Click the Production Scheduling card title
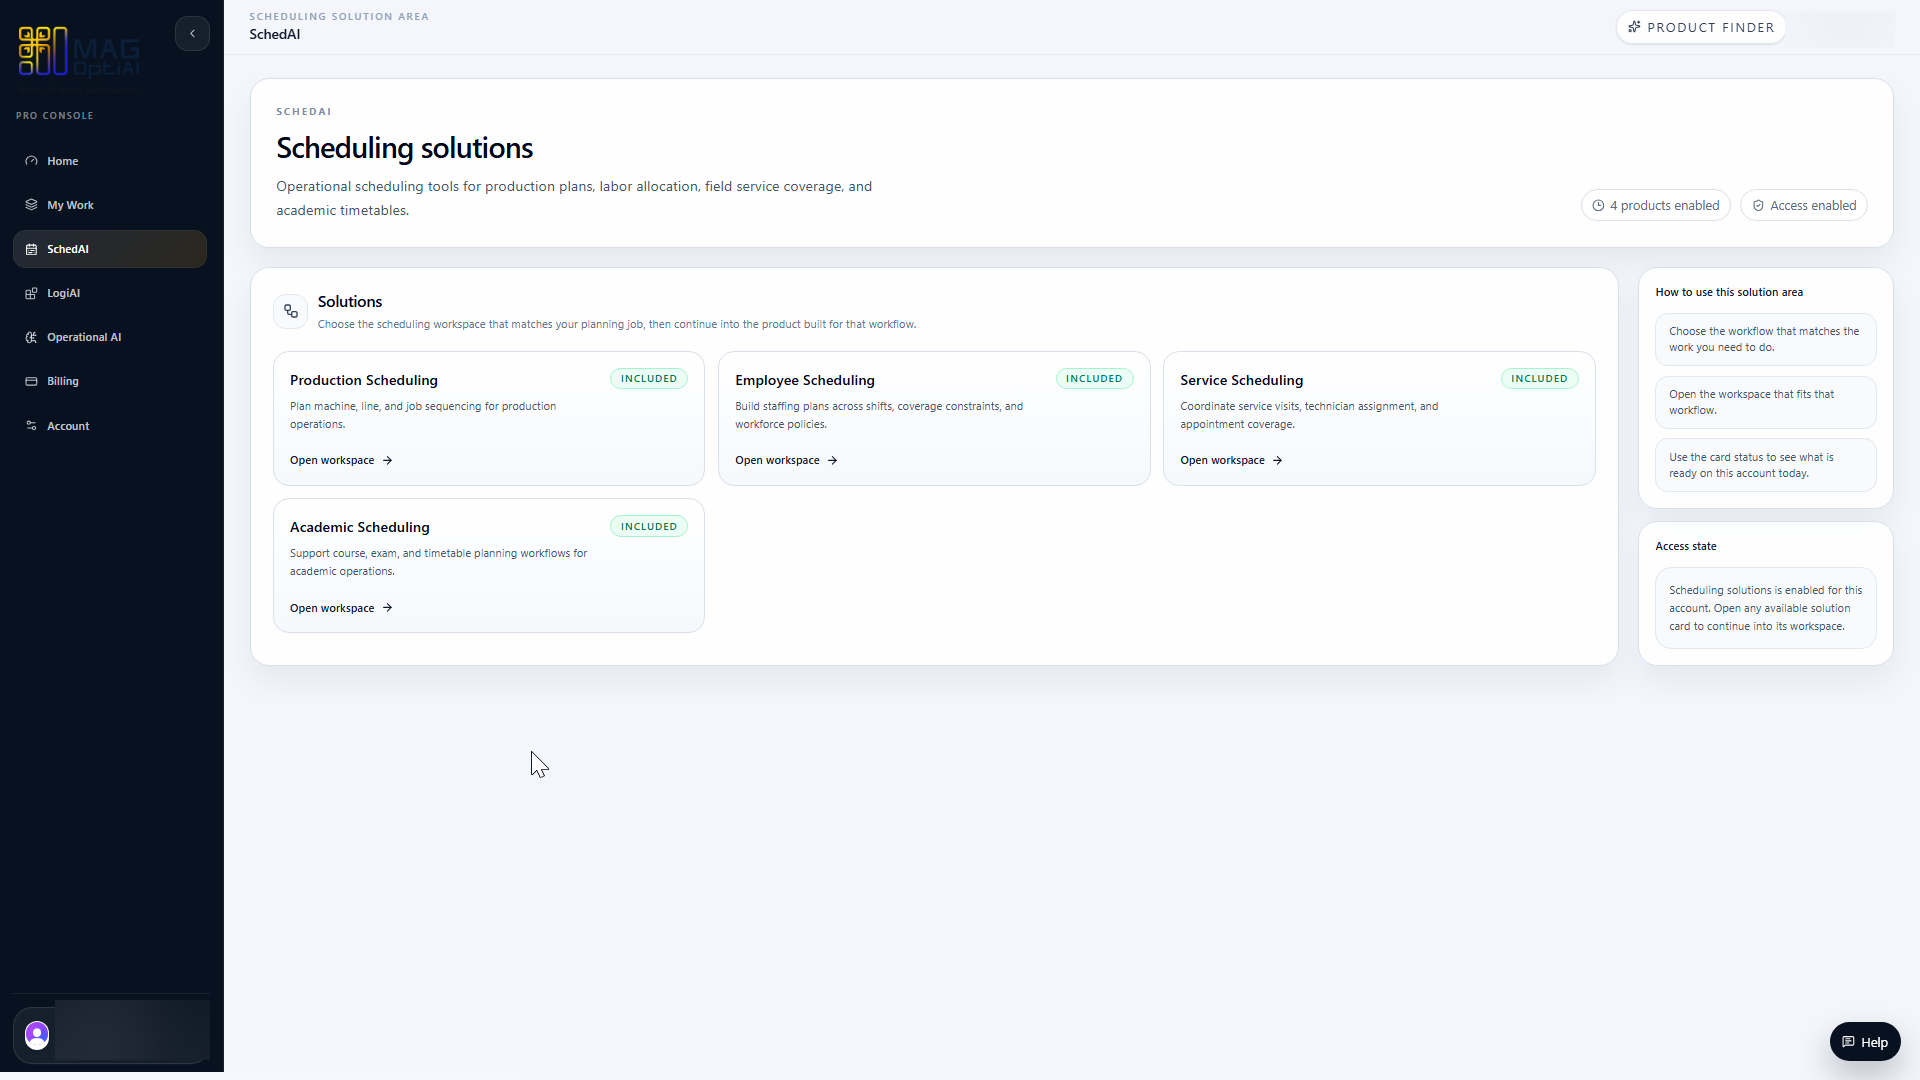 [364, 380]
